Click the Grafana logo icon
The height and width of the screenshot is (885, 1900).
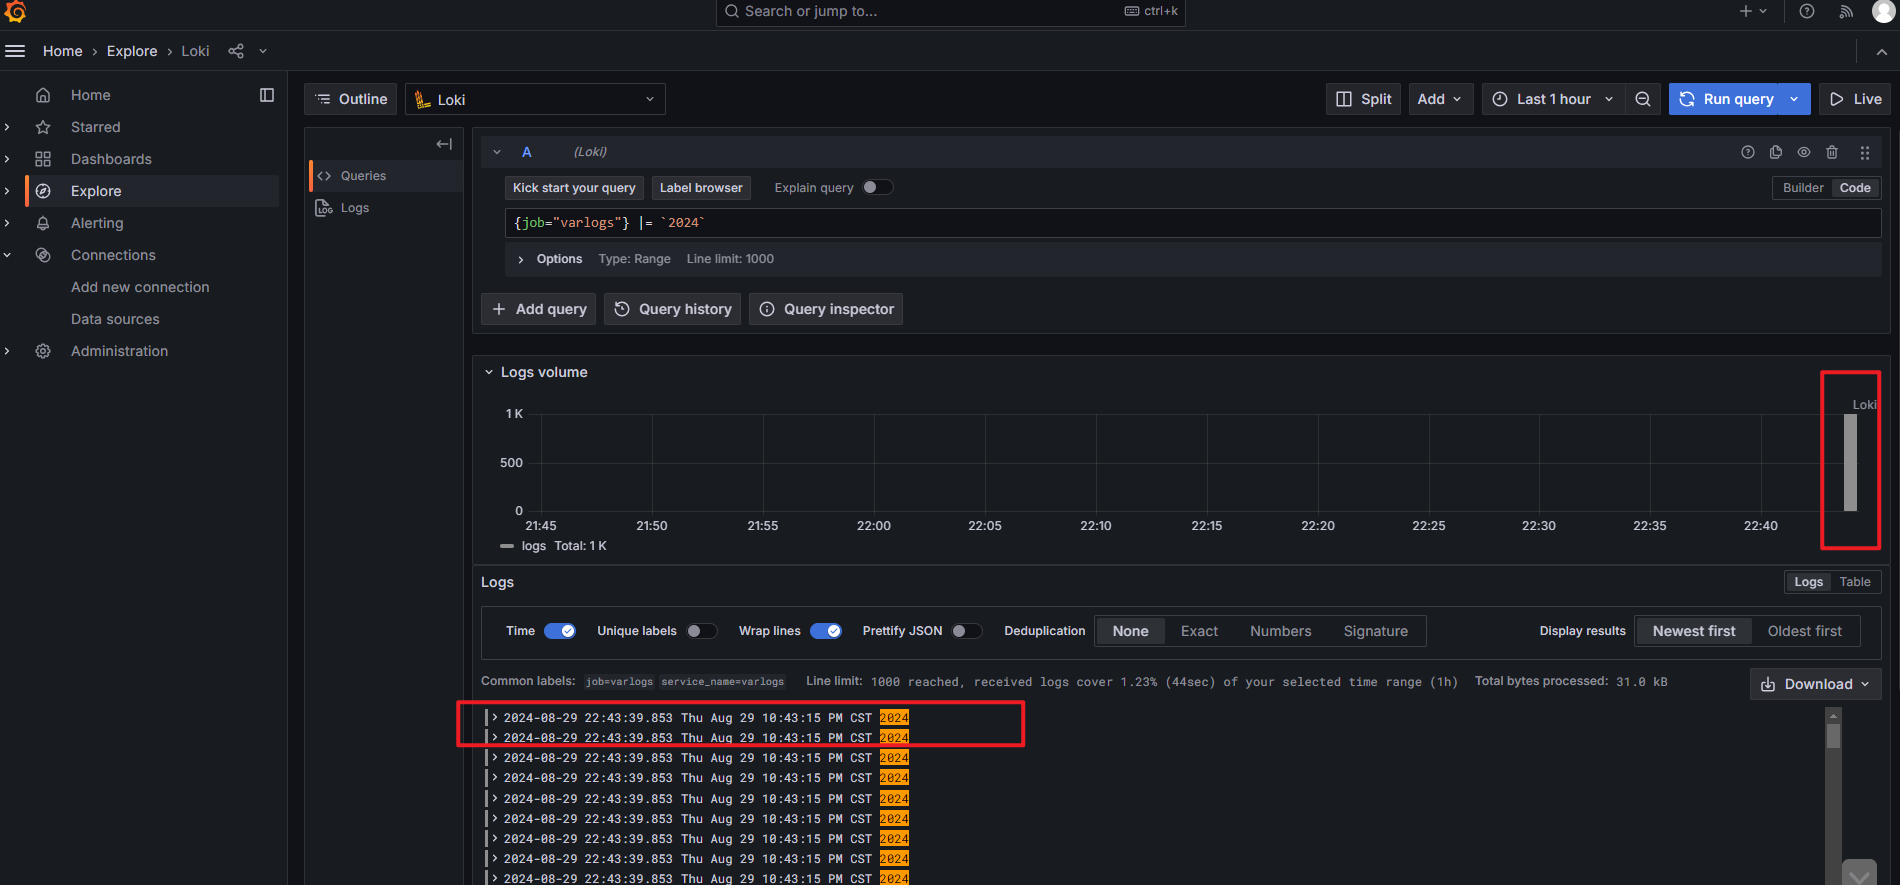point(15,11)
